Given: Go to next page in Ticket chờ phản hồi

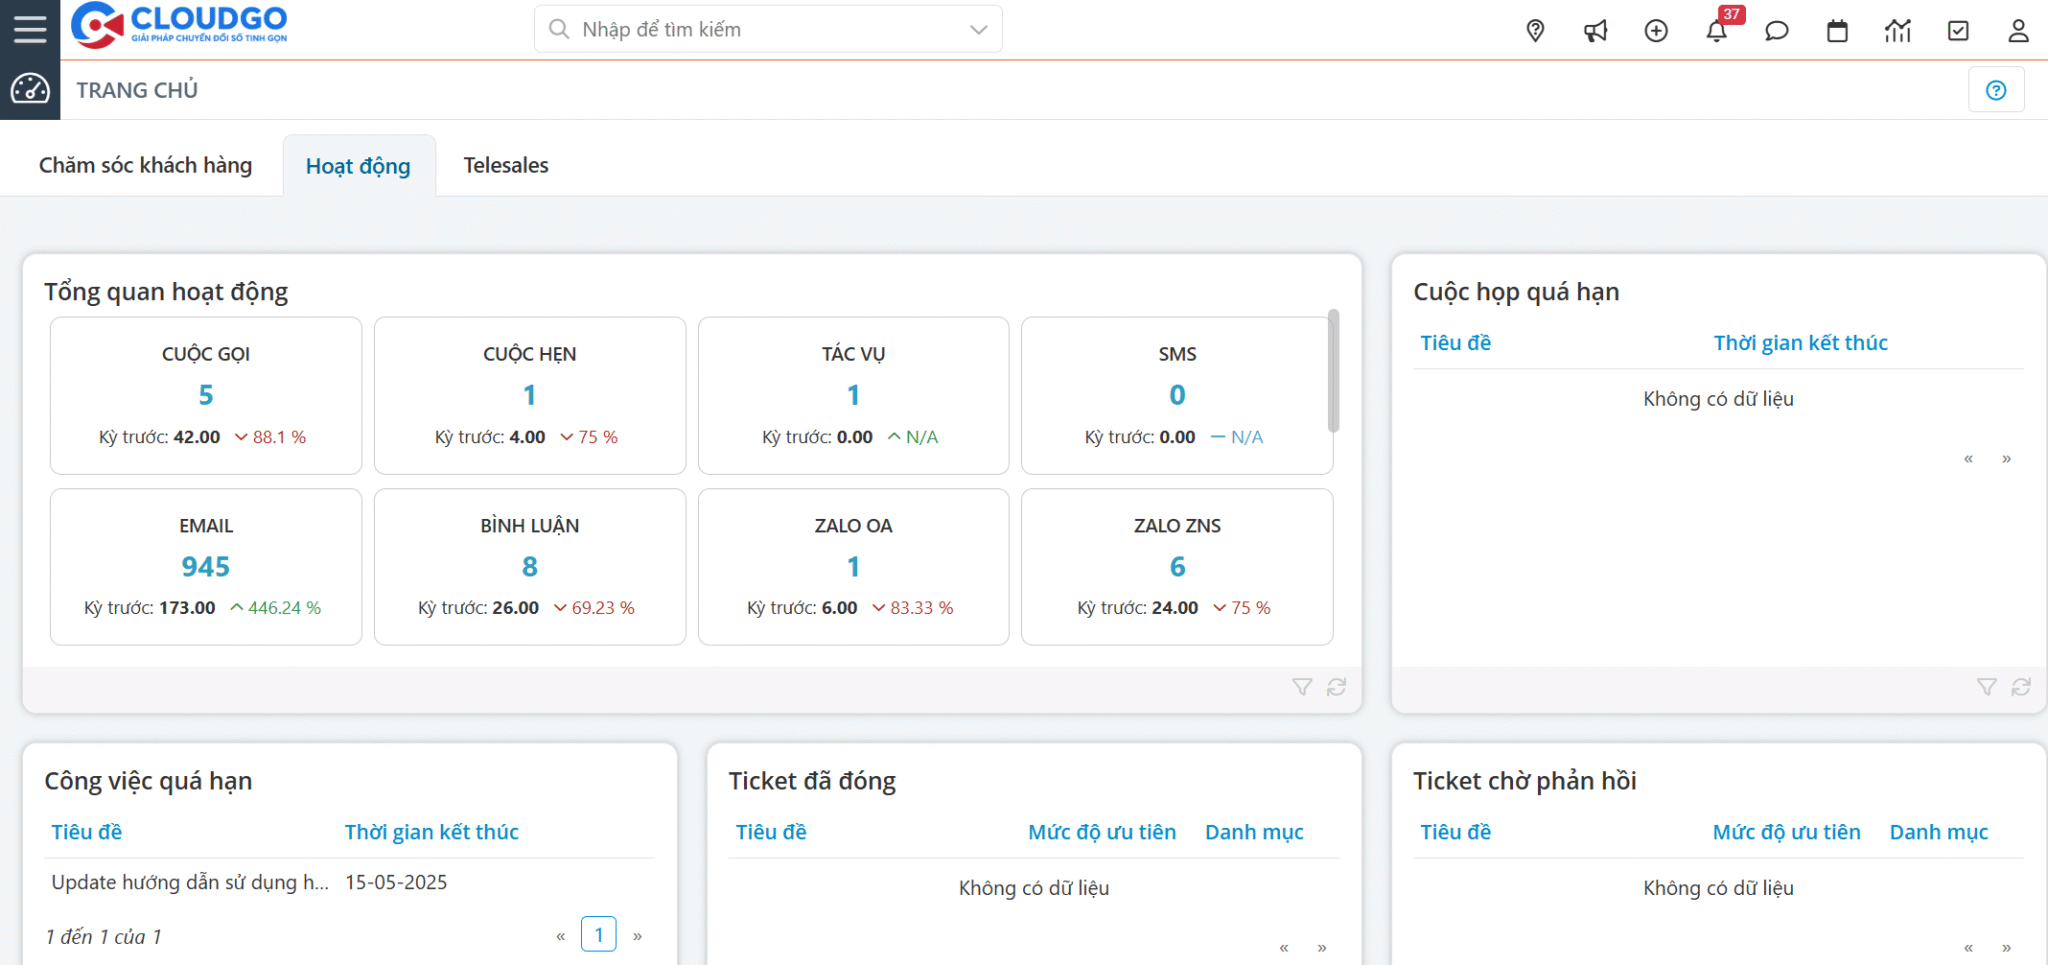Looking at the screenshot, I should pyautogui.click(x=2006, y=948).
